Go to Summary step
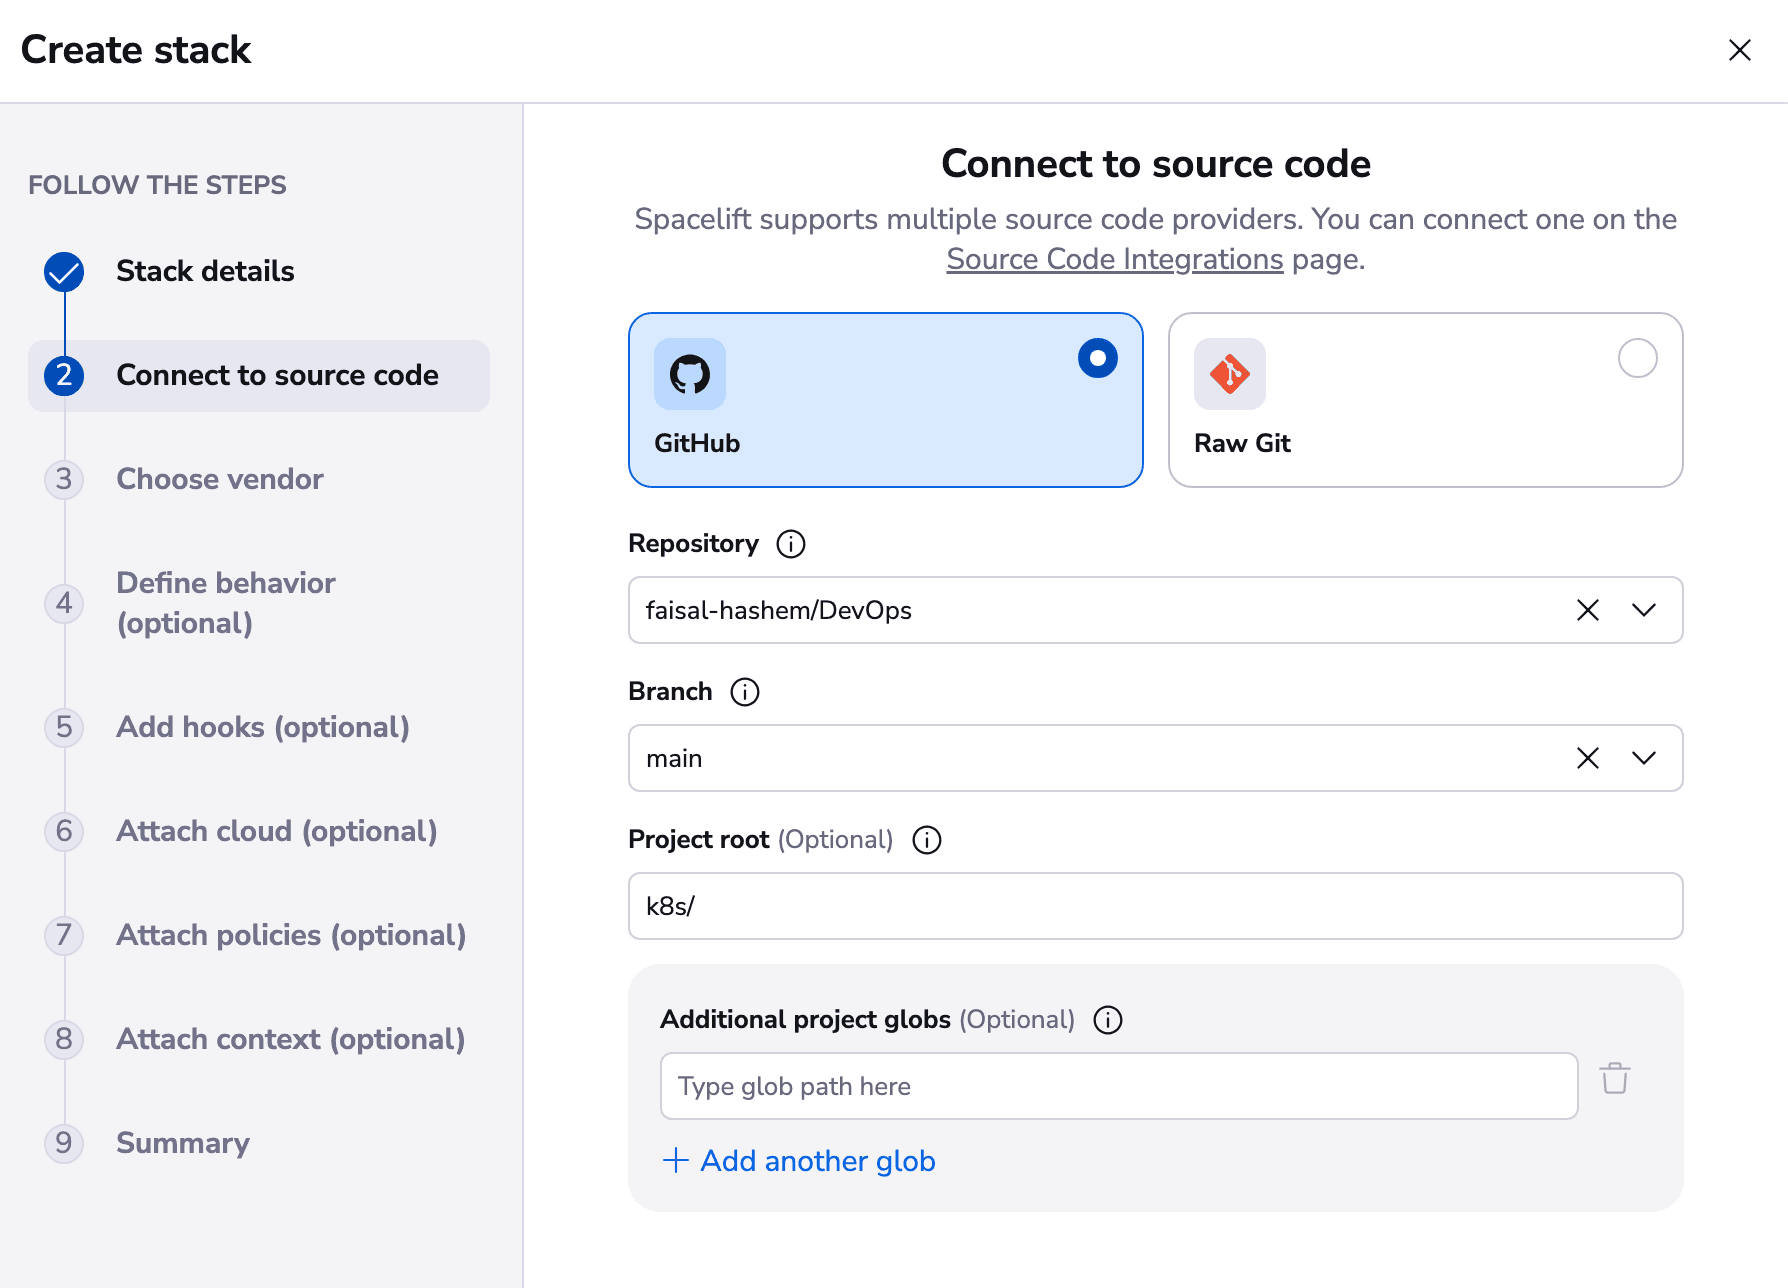 [183, 1143]
